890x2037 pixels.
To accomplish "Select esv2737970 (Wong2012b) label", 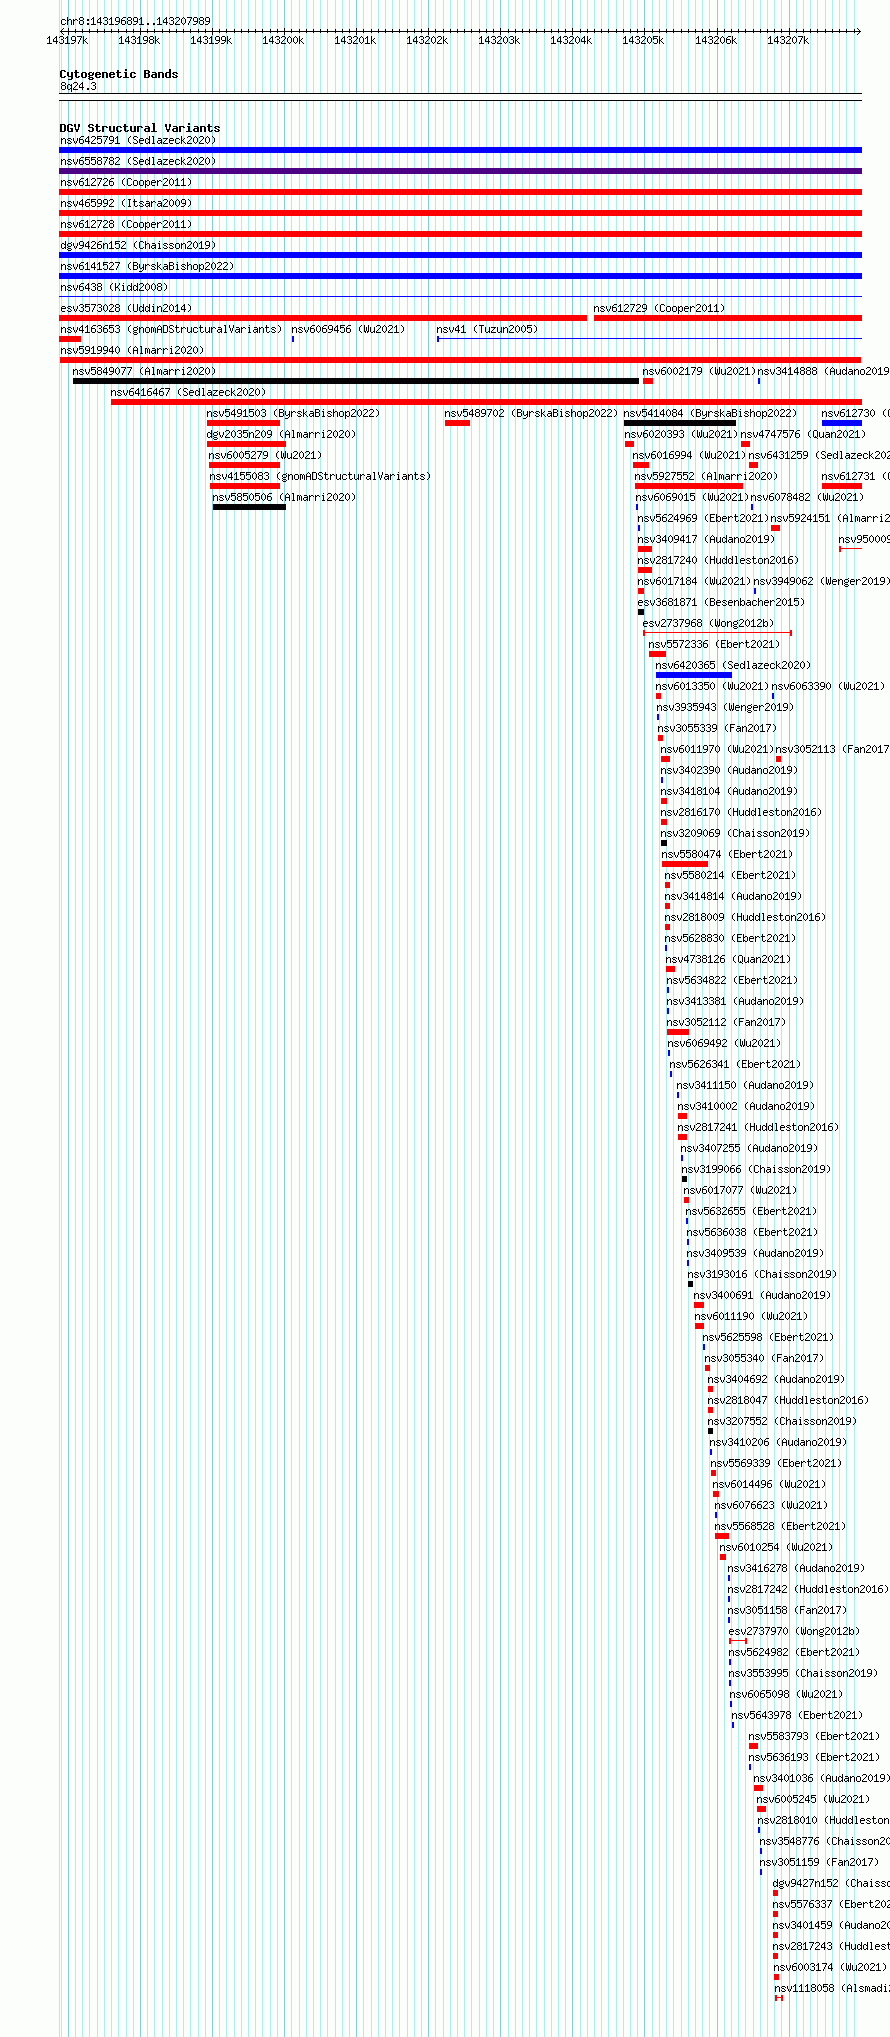I will pos(794,1631).
